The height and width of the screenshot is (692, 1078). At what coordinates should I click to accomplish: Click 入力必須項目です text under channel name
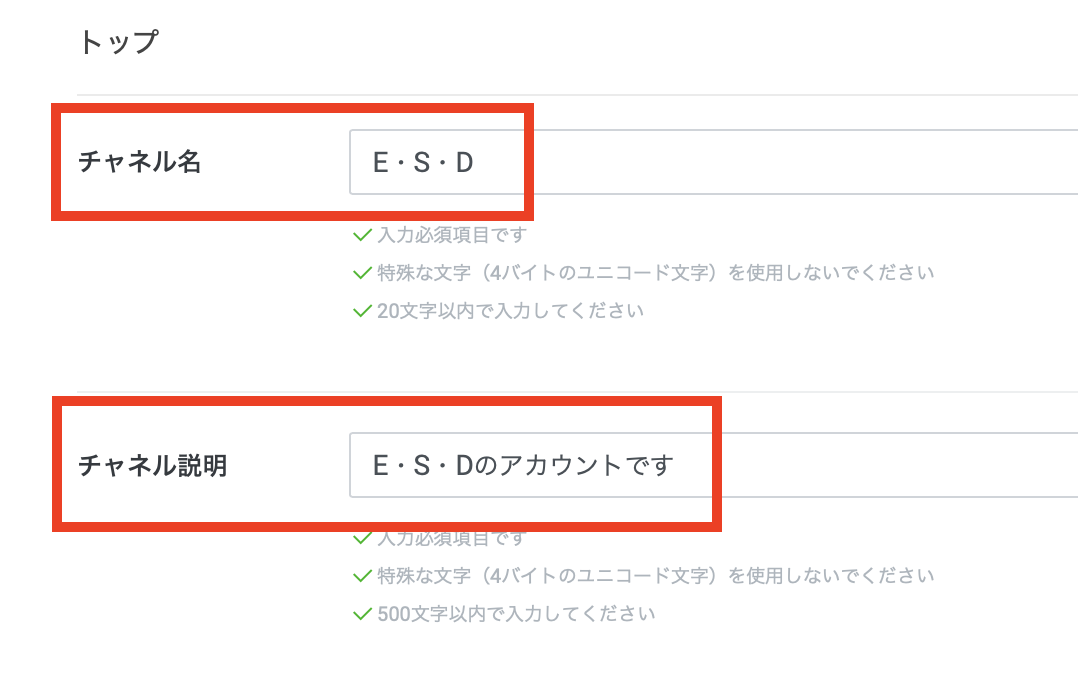pos(451,236)
